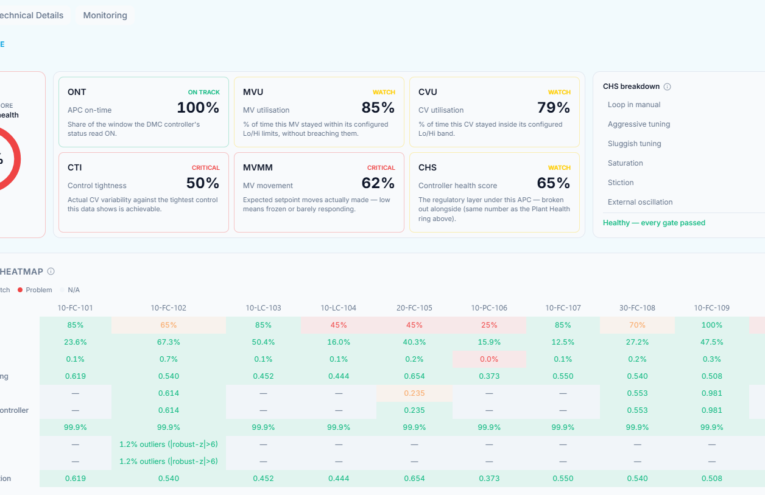Image resolution: width=765 pixels, height=495 pixels.
Task: Open the ONT APC on-time card
Action: click(143, 112)
